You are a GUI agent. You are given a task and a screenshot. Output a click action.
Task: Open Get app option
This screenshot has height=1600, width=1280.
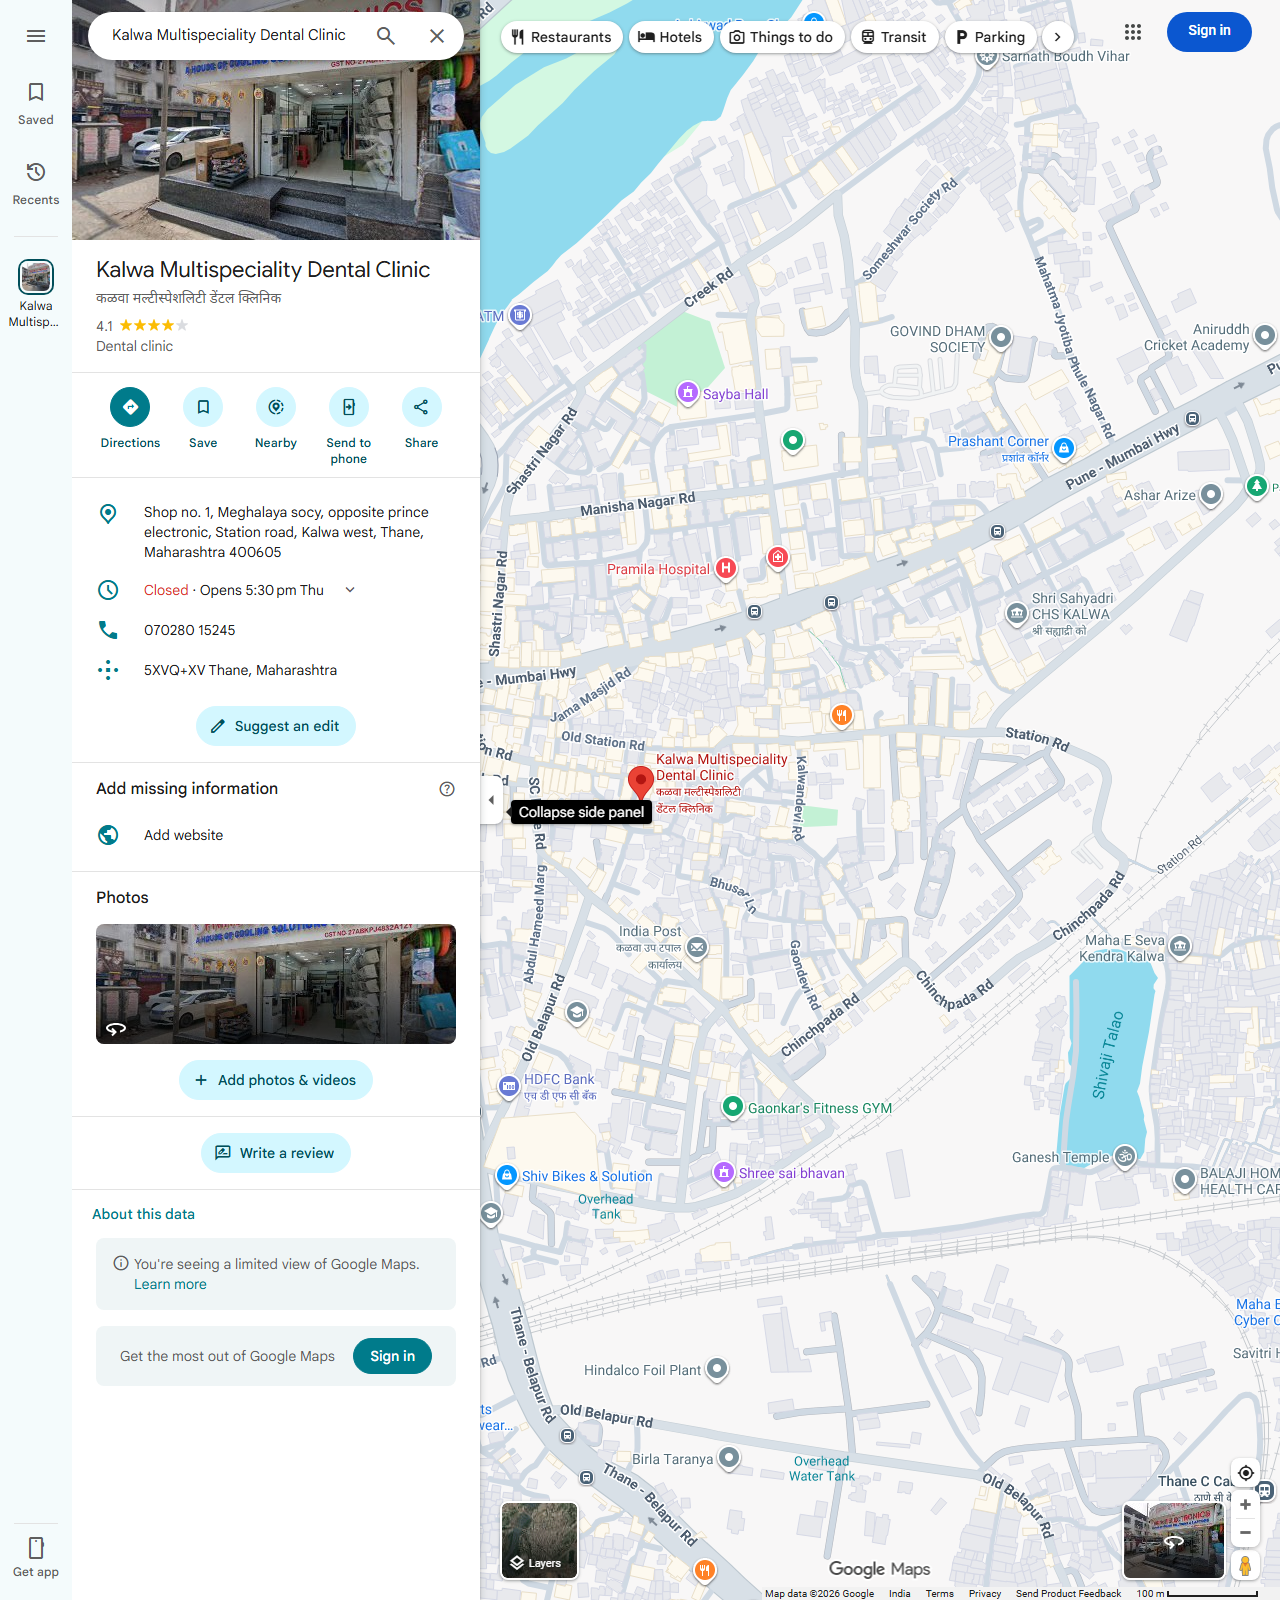[x=36, y=1557]
